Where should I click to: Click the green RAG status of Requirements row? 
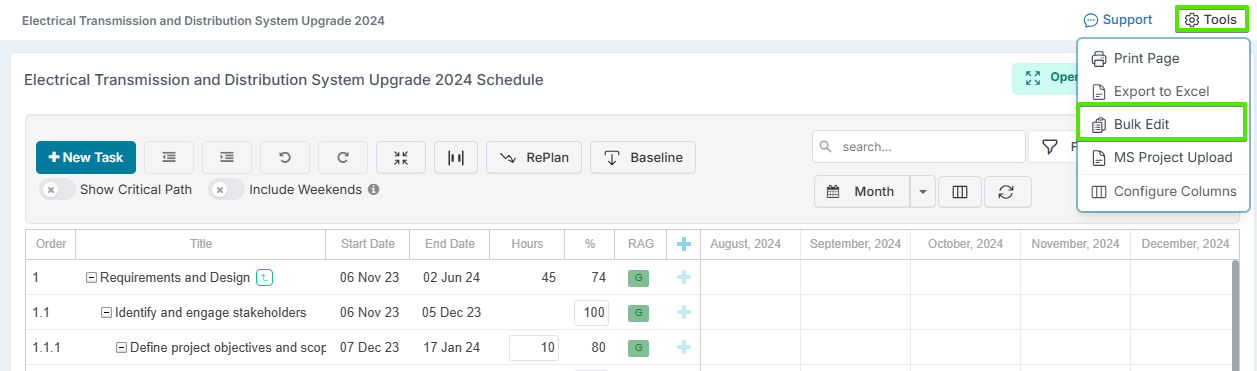(638, 278)
